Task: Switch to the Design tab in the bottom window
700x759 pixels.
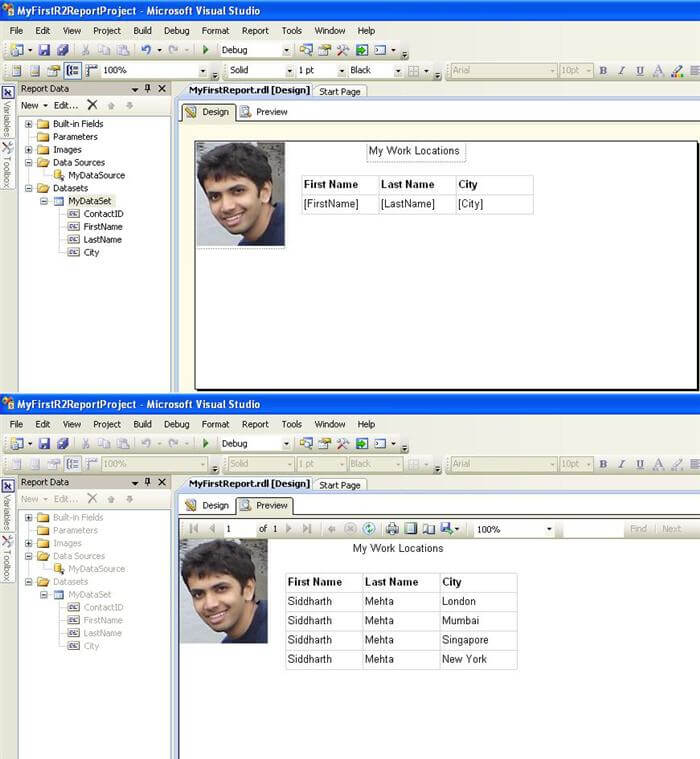Action: tap(207, 505)
